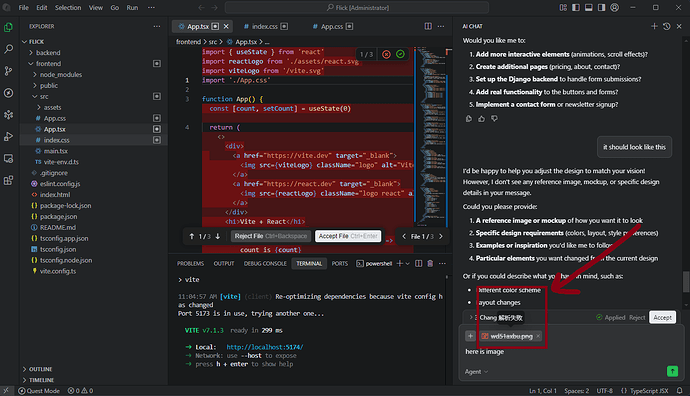Image resolution: width=690 pixels, height=396 pixels.
Task: Accept the diff change with green check
Action: 400,54
